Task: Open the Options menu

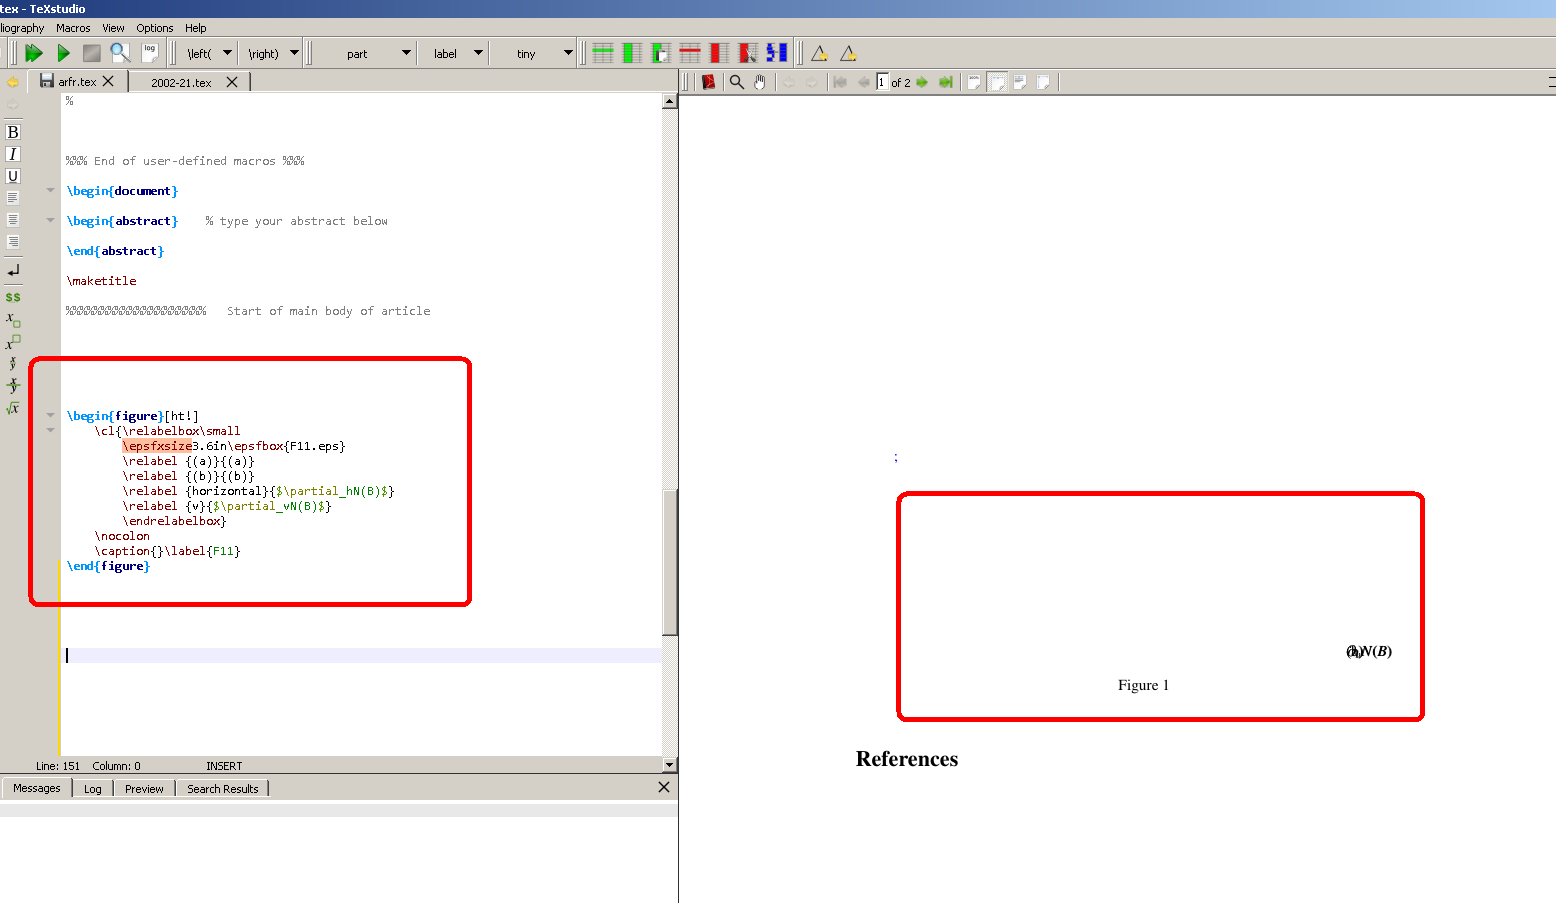Action: [x=155, y=28]
